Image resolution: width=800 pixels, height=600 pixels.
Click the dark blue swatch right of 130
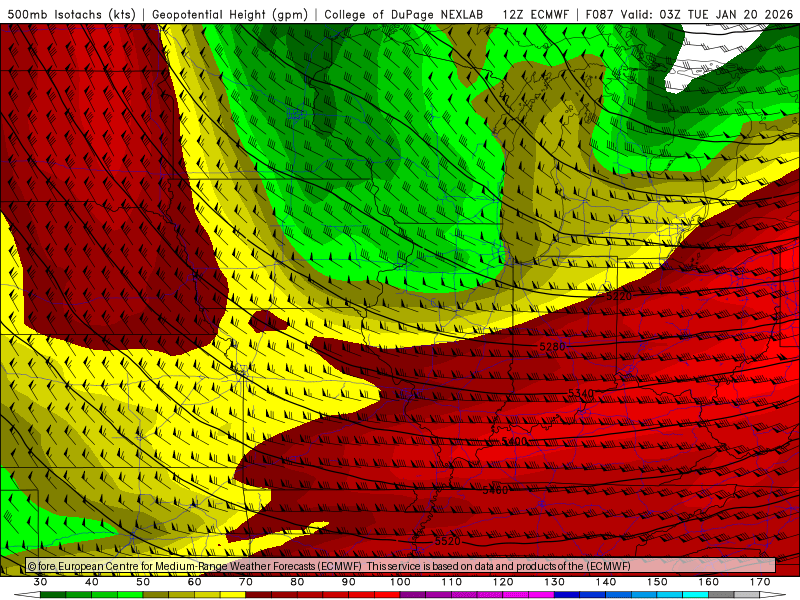click(567, 595)
